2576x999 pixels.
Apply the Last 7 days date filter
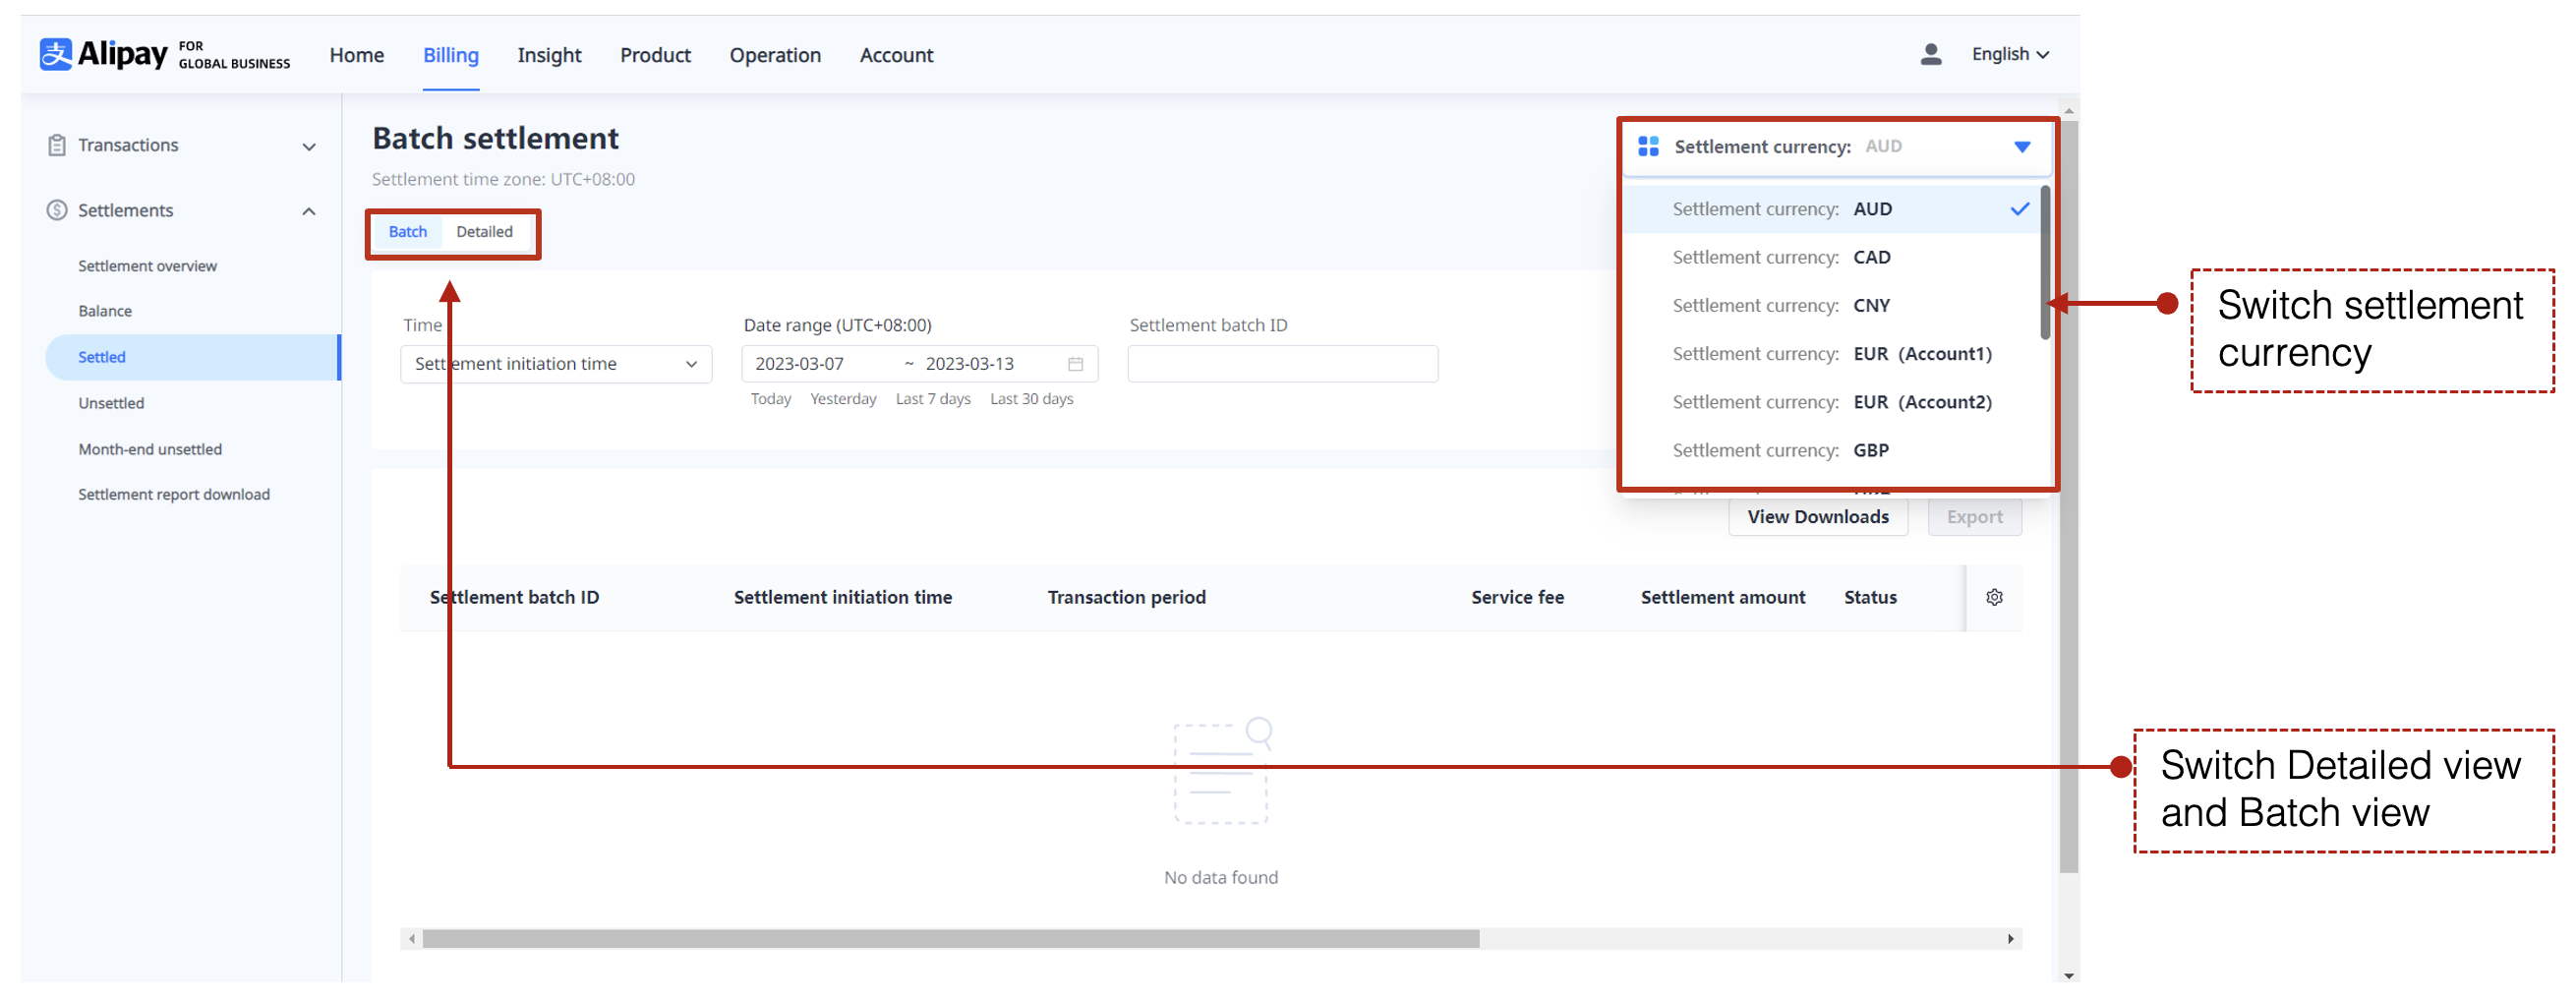point(932,398)
